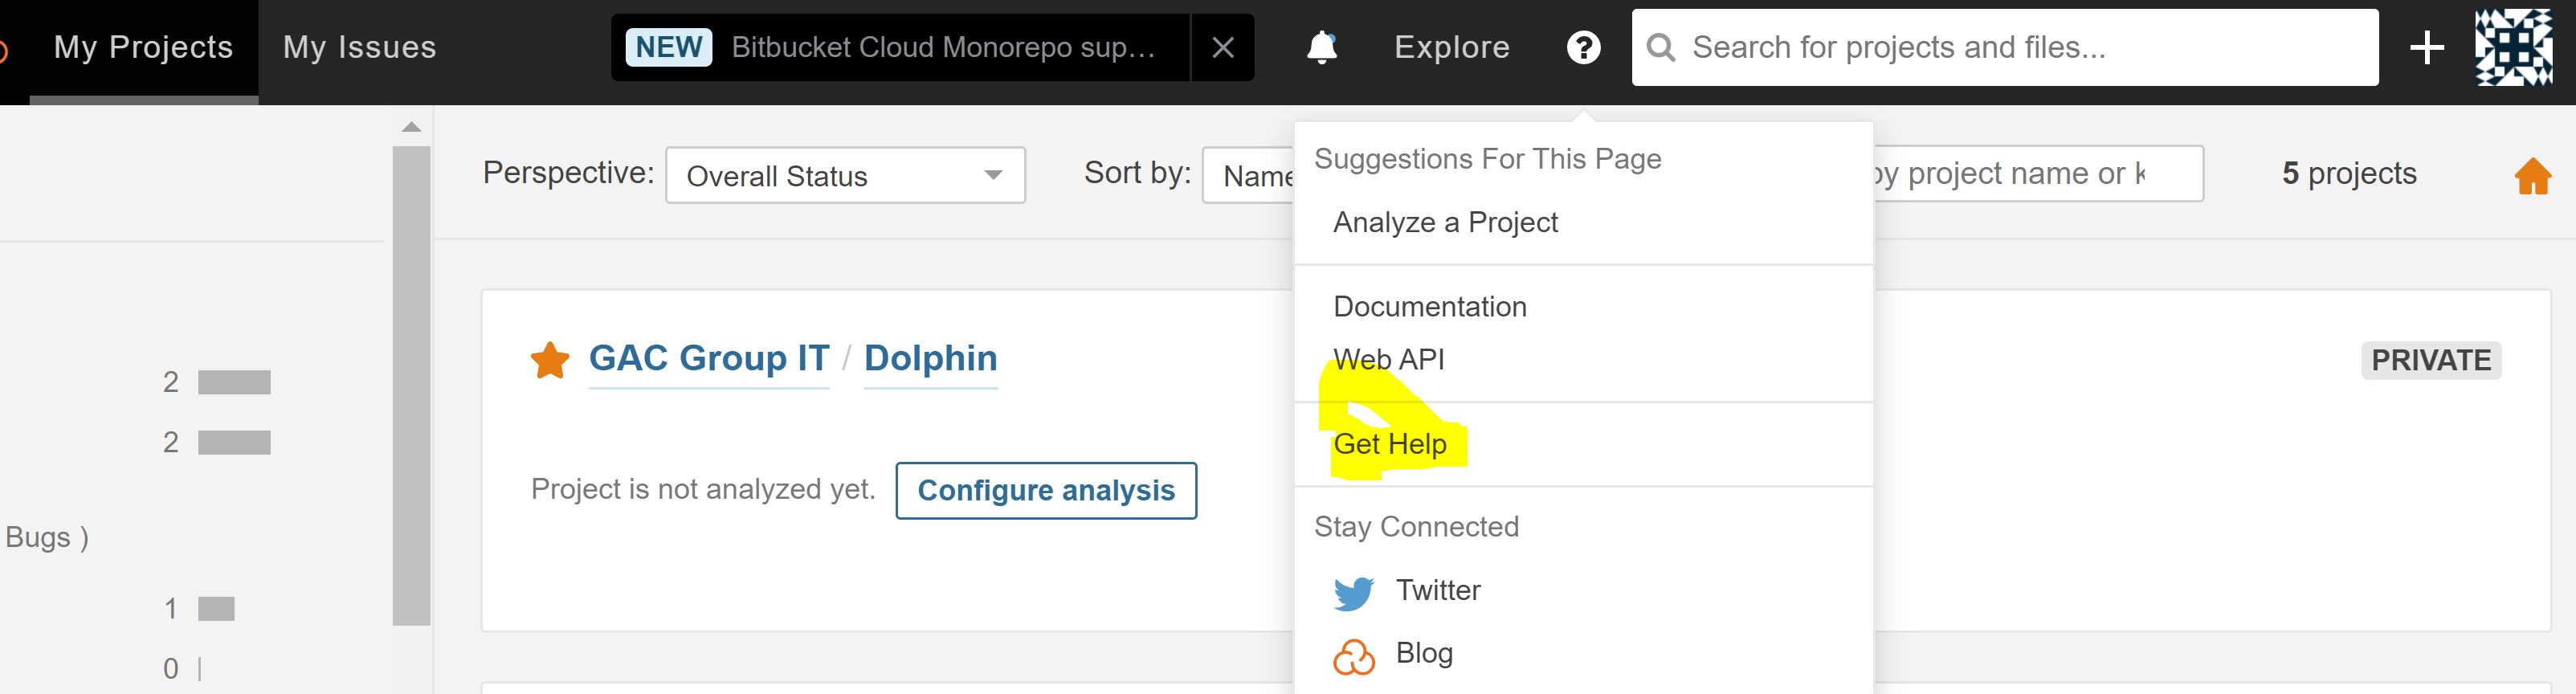Open the Sort by Name dropdown
The image size is (2576, 694).
coord(1249,175)
